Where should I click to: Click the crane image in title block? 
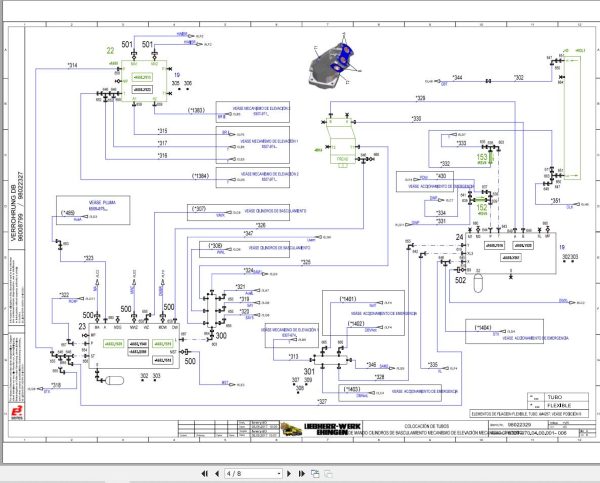click(x=291, y=429)
